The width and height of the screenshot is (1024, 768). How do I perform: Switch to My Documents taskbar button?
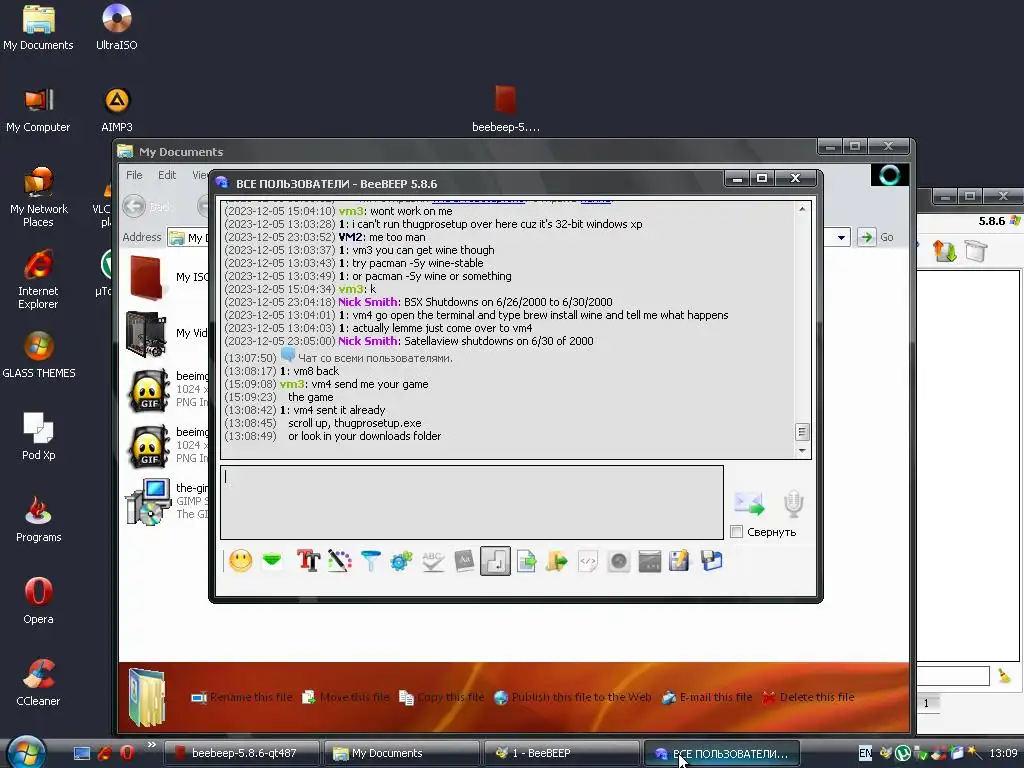[402, 753]
